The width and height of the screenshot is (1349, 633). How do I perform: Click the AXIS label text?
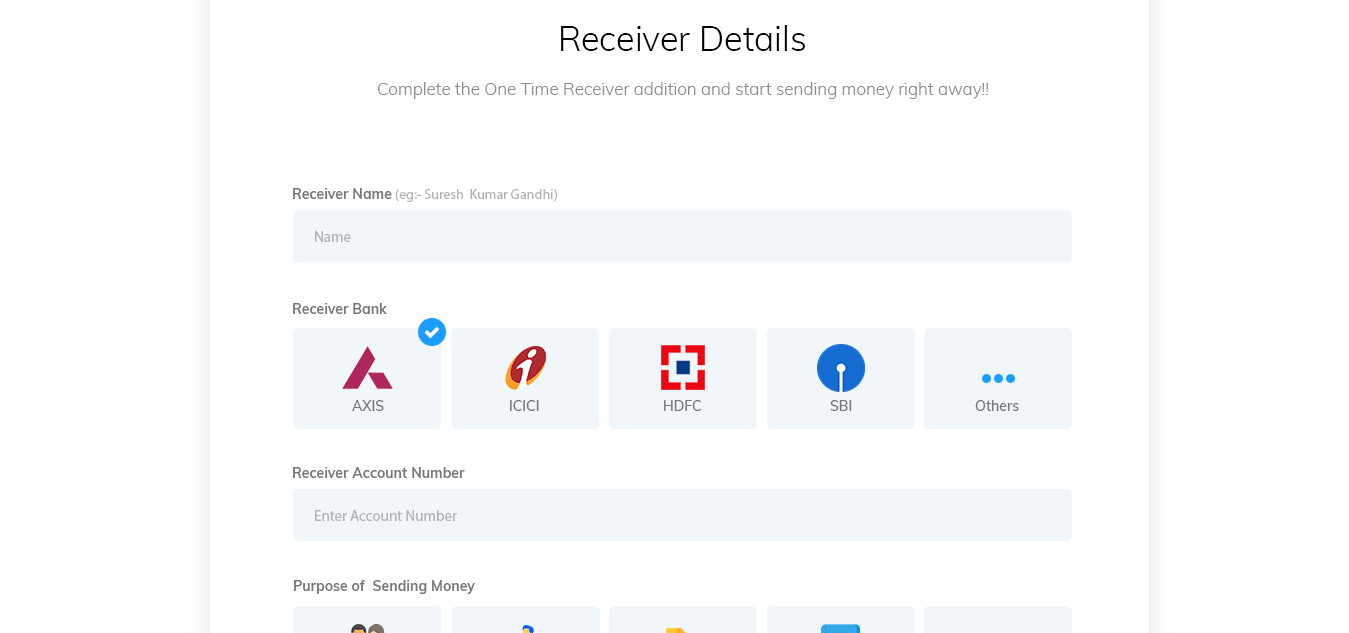(x=368, y=406)
